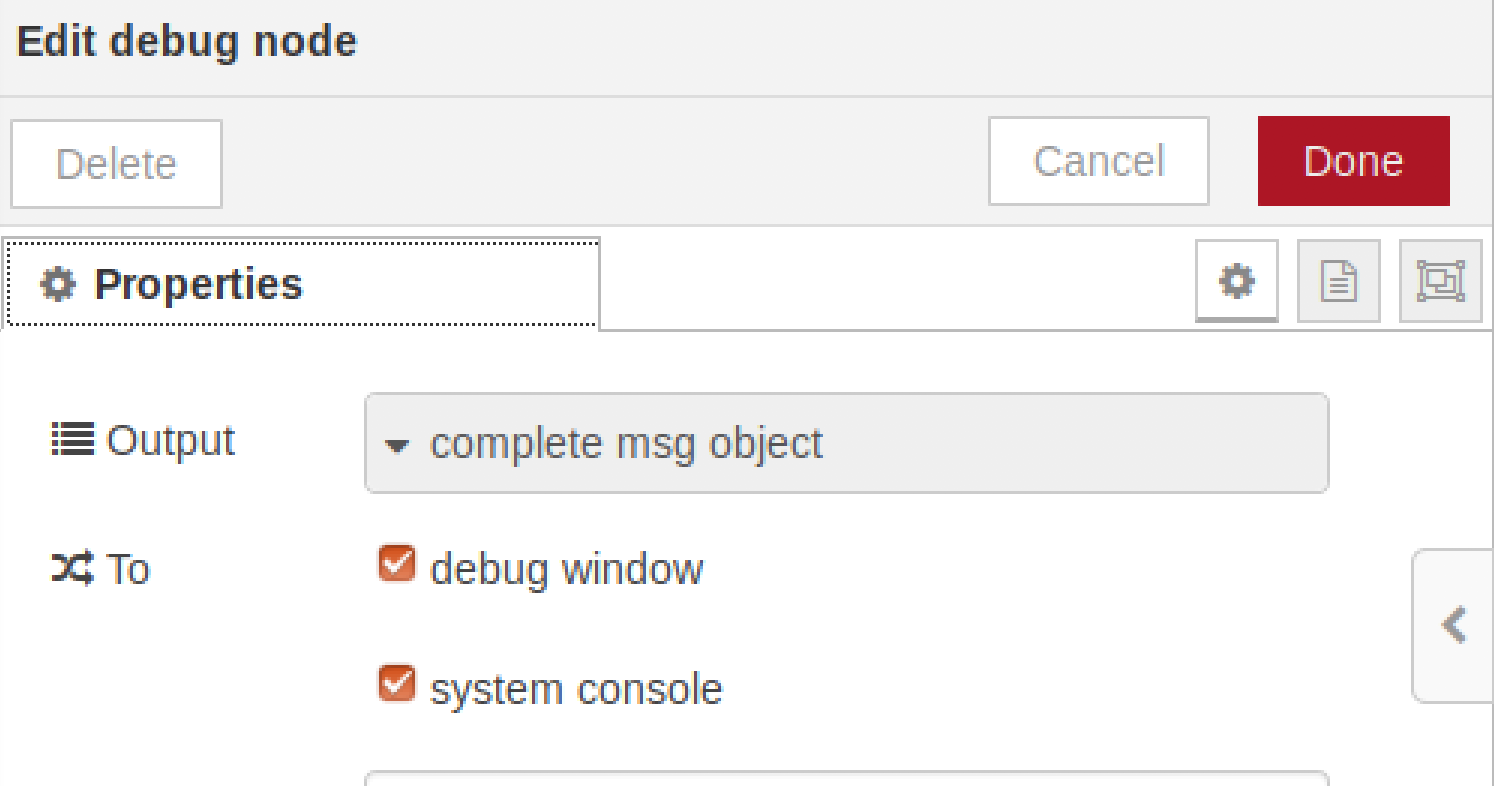
Task: Open the node description document icon
Action: tap(1339, 282)
